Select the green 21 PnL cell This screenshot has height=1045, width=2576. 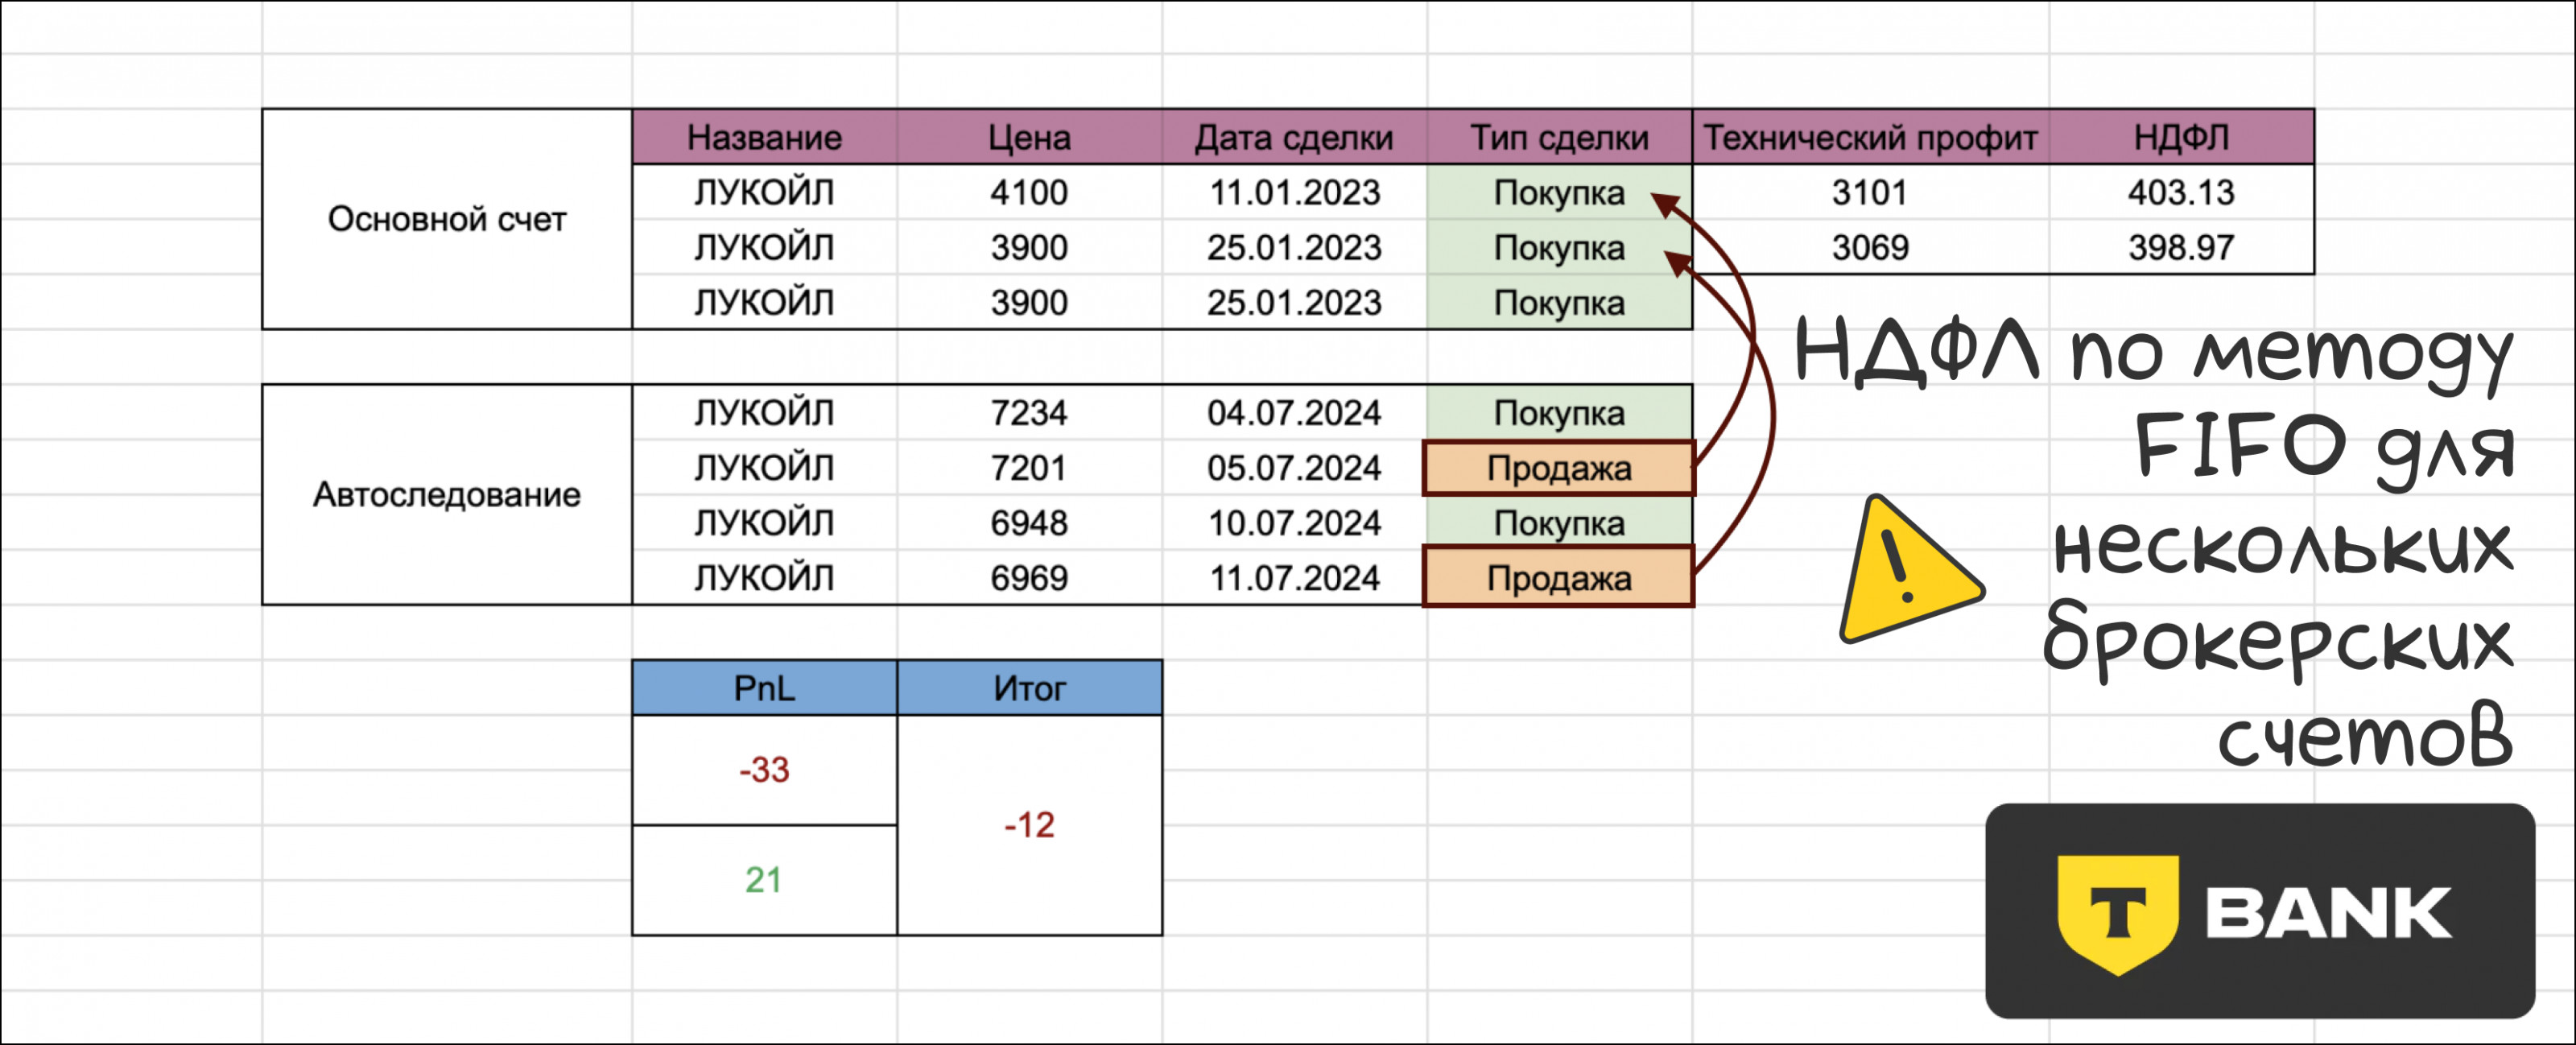pyautogui.click(x=764, y=880)
